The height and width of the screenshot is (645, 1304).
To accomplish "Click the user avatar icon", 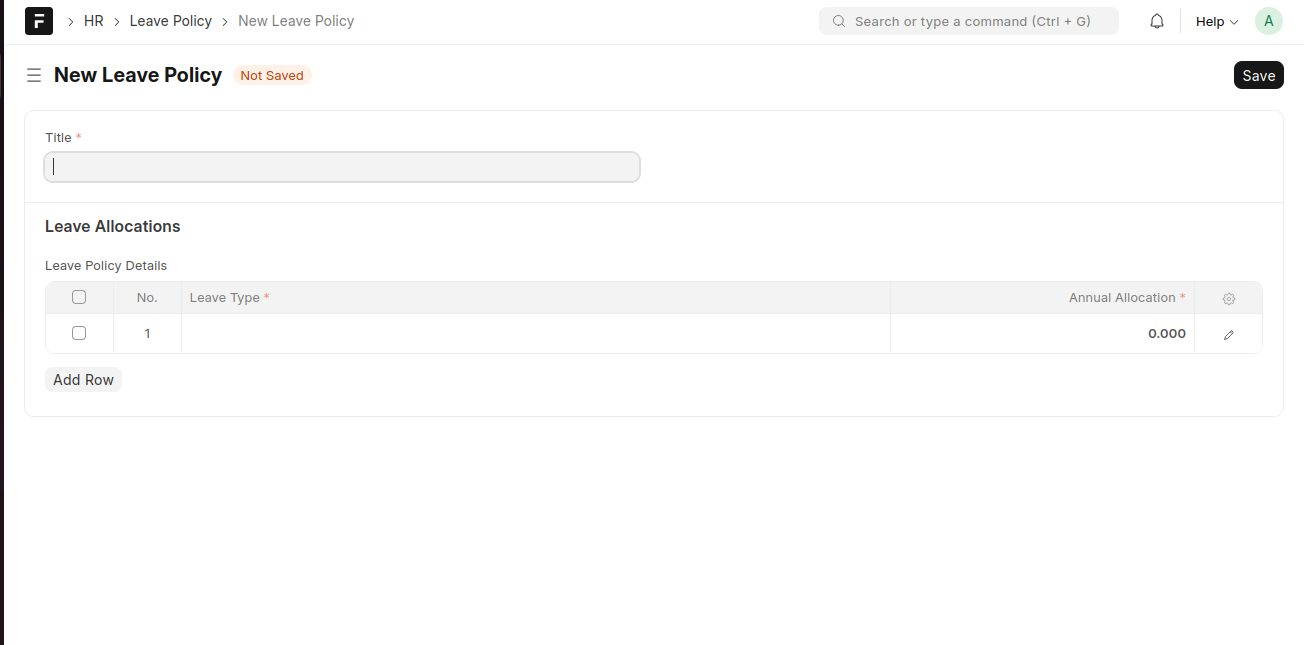I will click(x=1269, y=21).
